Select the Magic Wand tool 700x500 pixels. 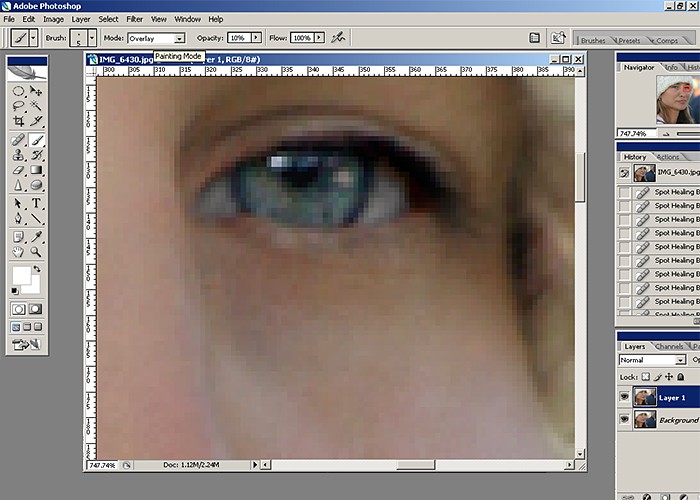click(36, 106)
